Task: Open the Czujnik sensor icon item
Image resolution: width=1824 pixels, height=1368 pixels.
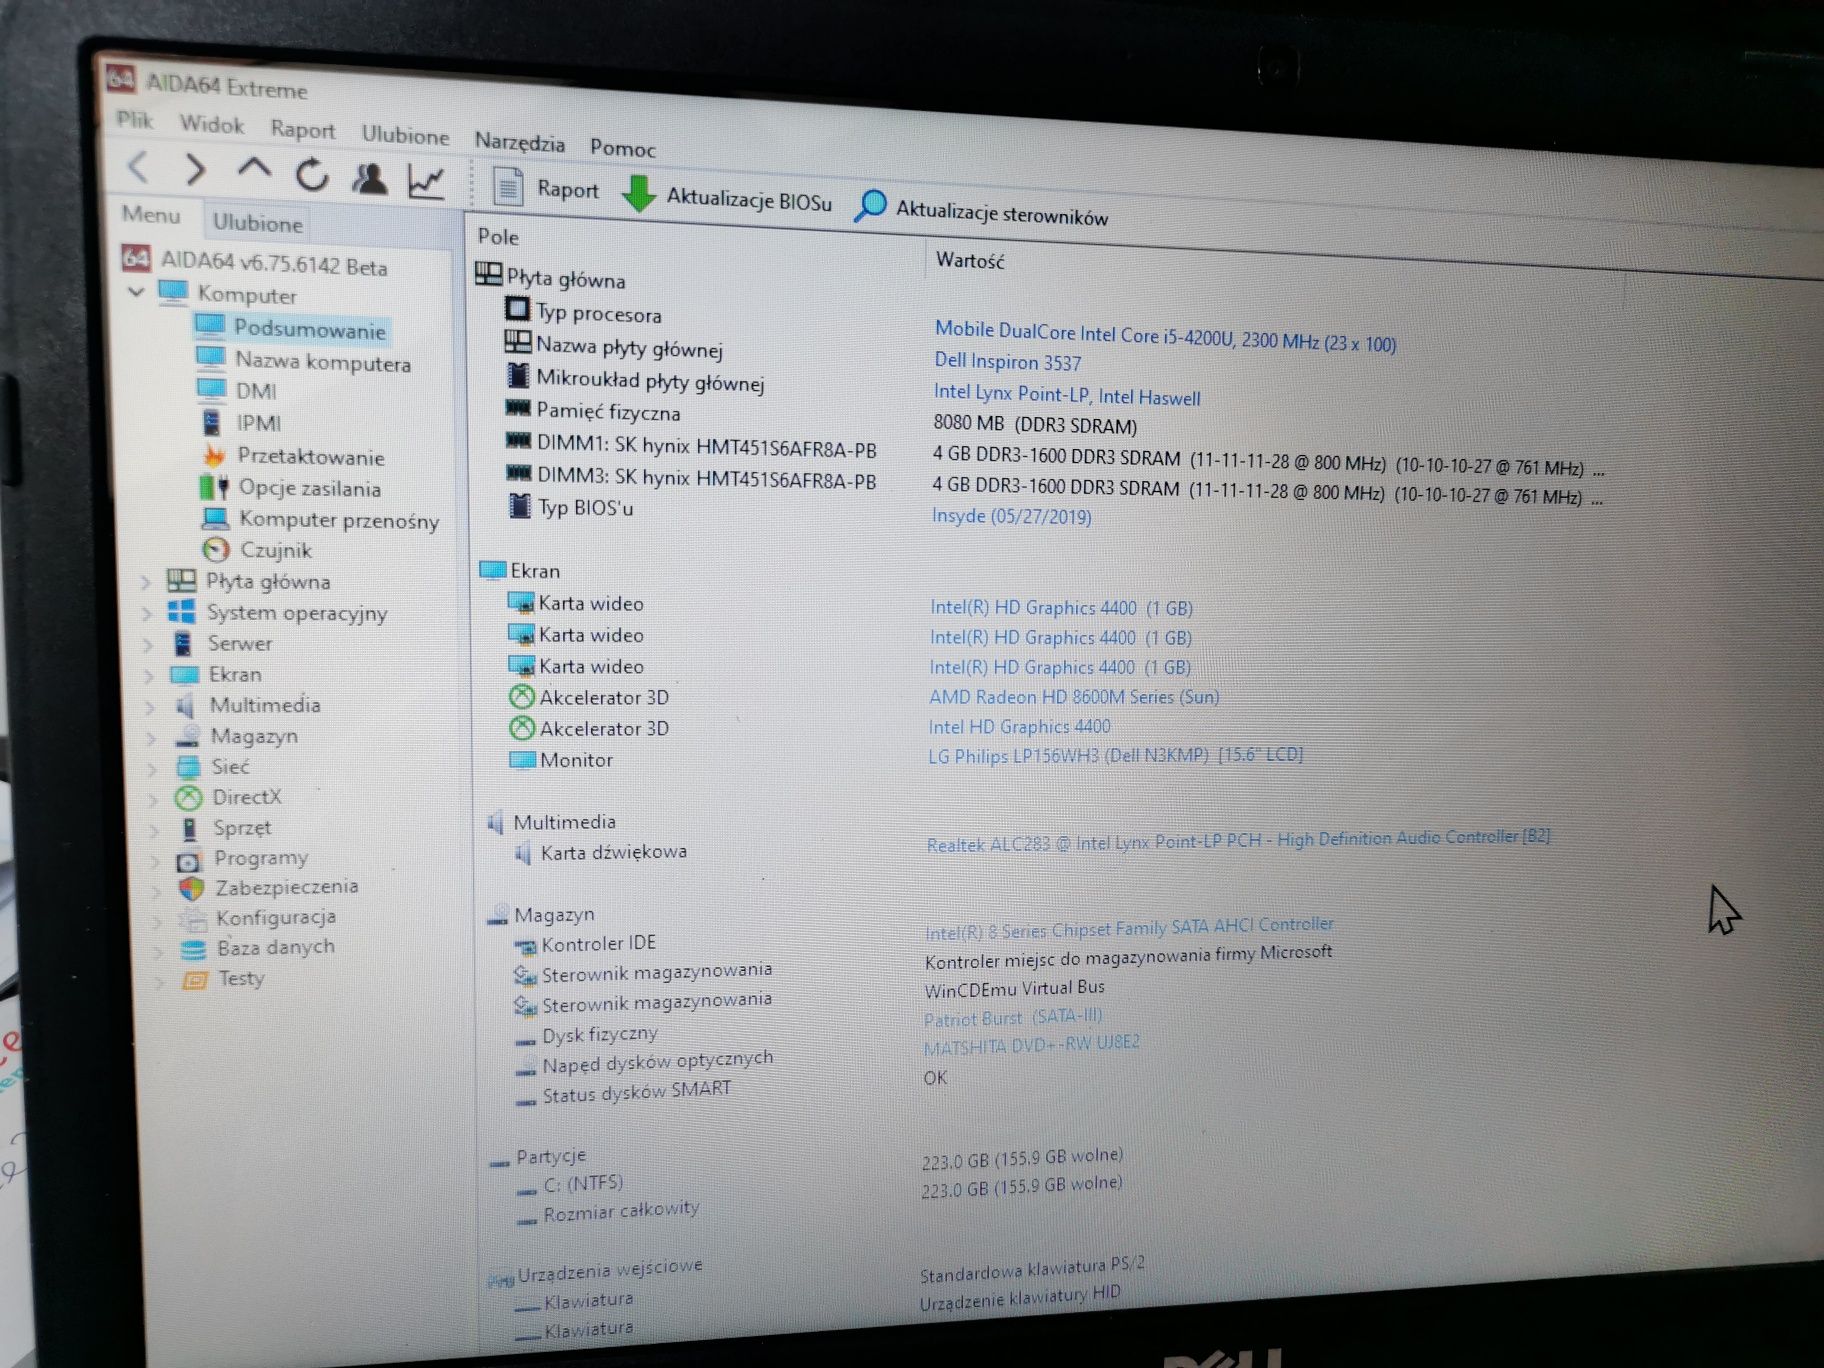Action: pos(216,549)
